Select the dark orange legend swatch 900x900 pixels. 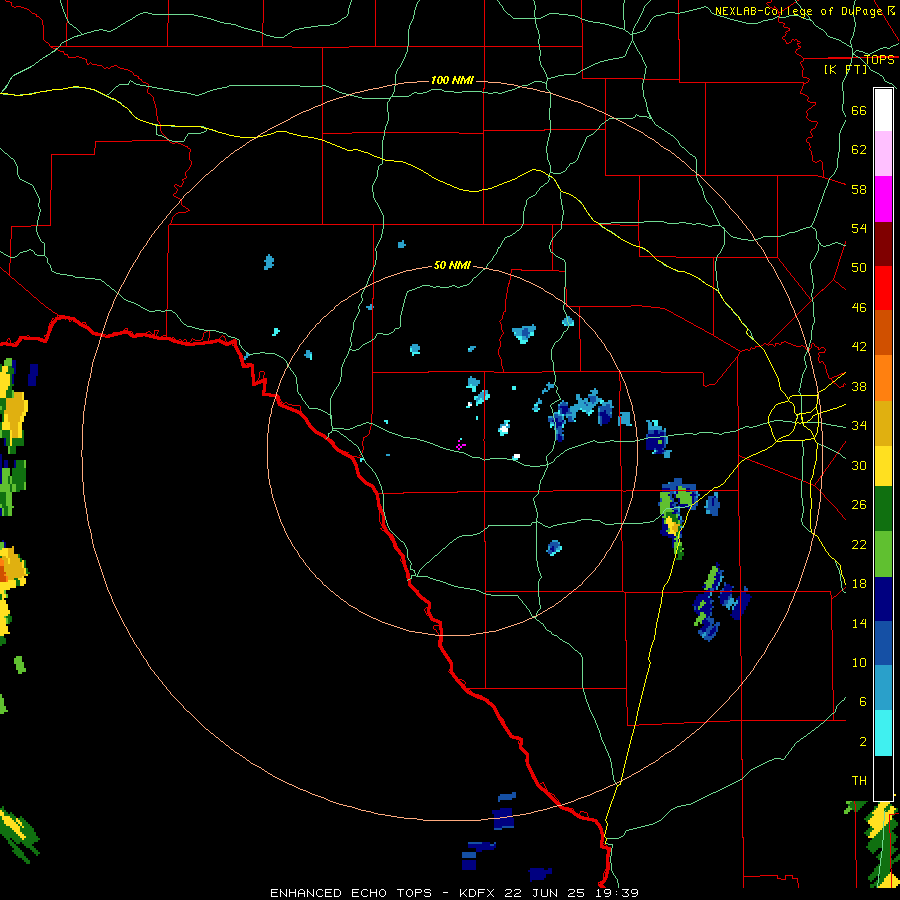click(x=883, y=332)
